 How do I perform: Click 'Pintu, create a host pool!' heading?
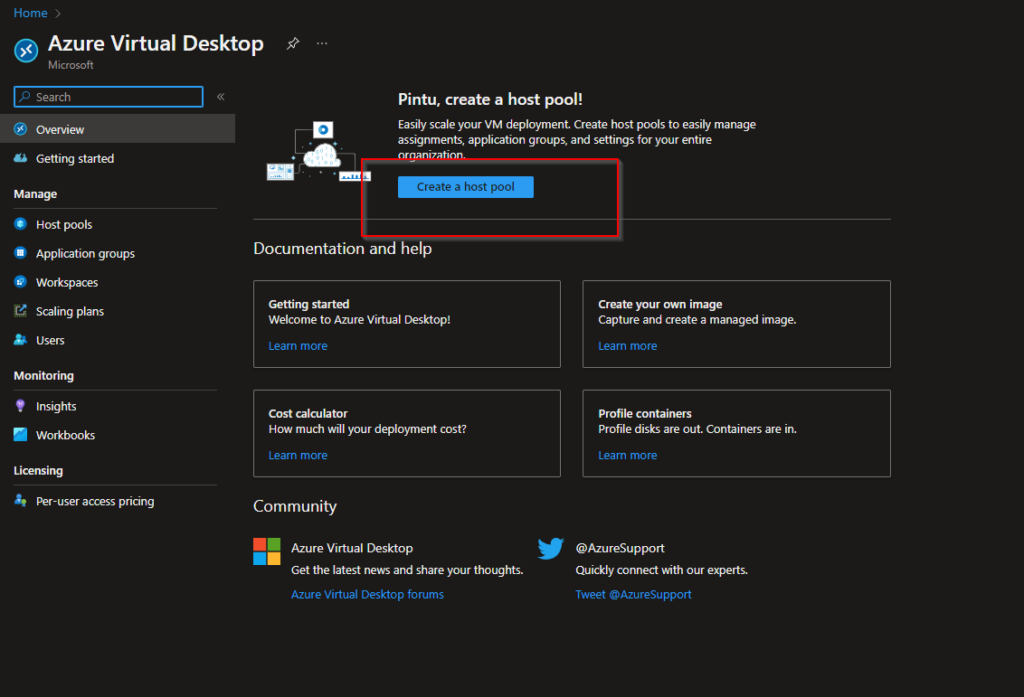[x=490, y=99]
